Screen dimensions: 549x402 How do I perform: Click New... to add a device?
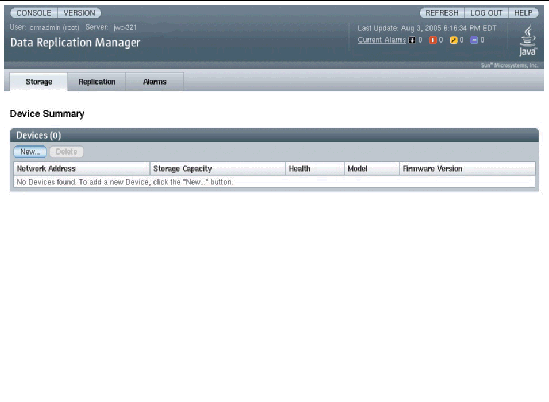[30, 152]
